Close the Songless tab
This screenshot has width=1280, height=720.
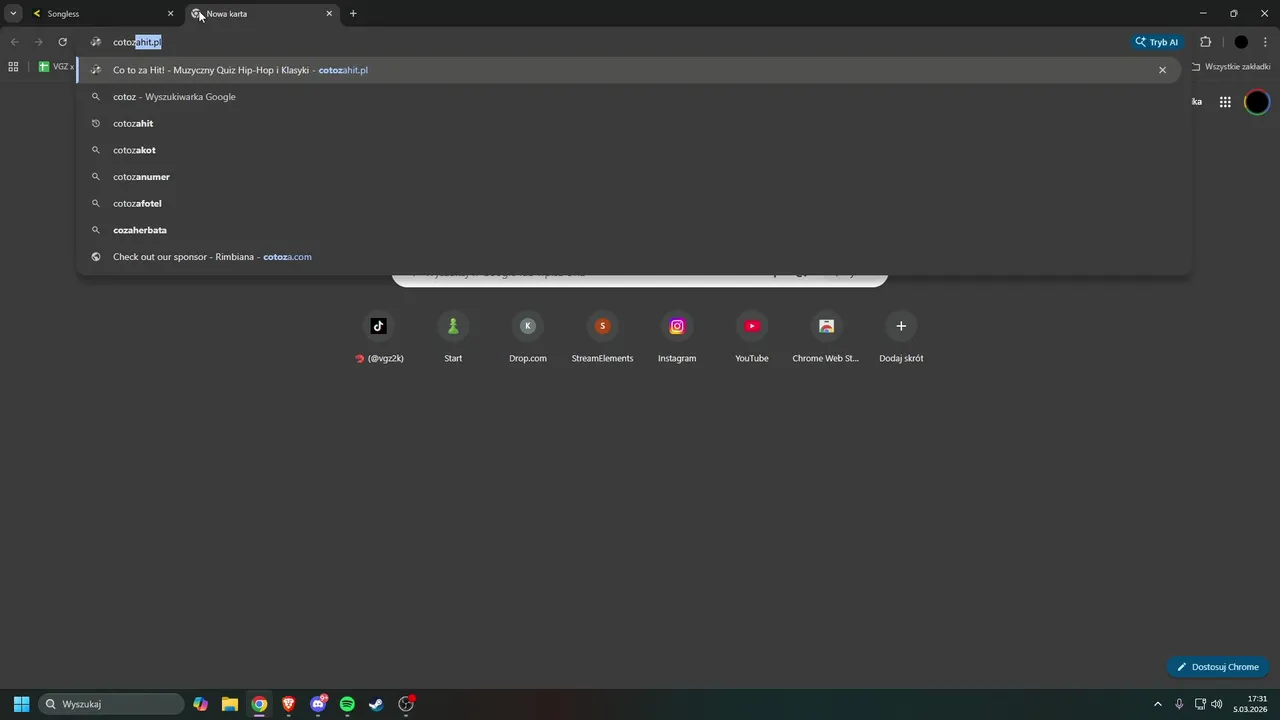[170, 14]
